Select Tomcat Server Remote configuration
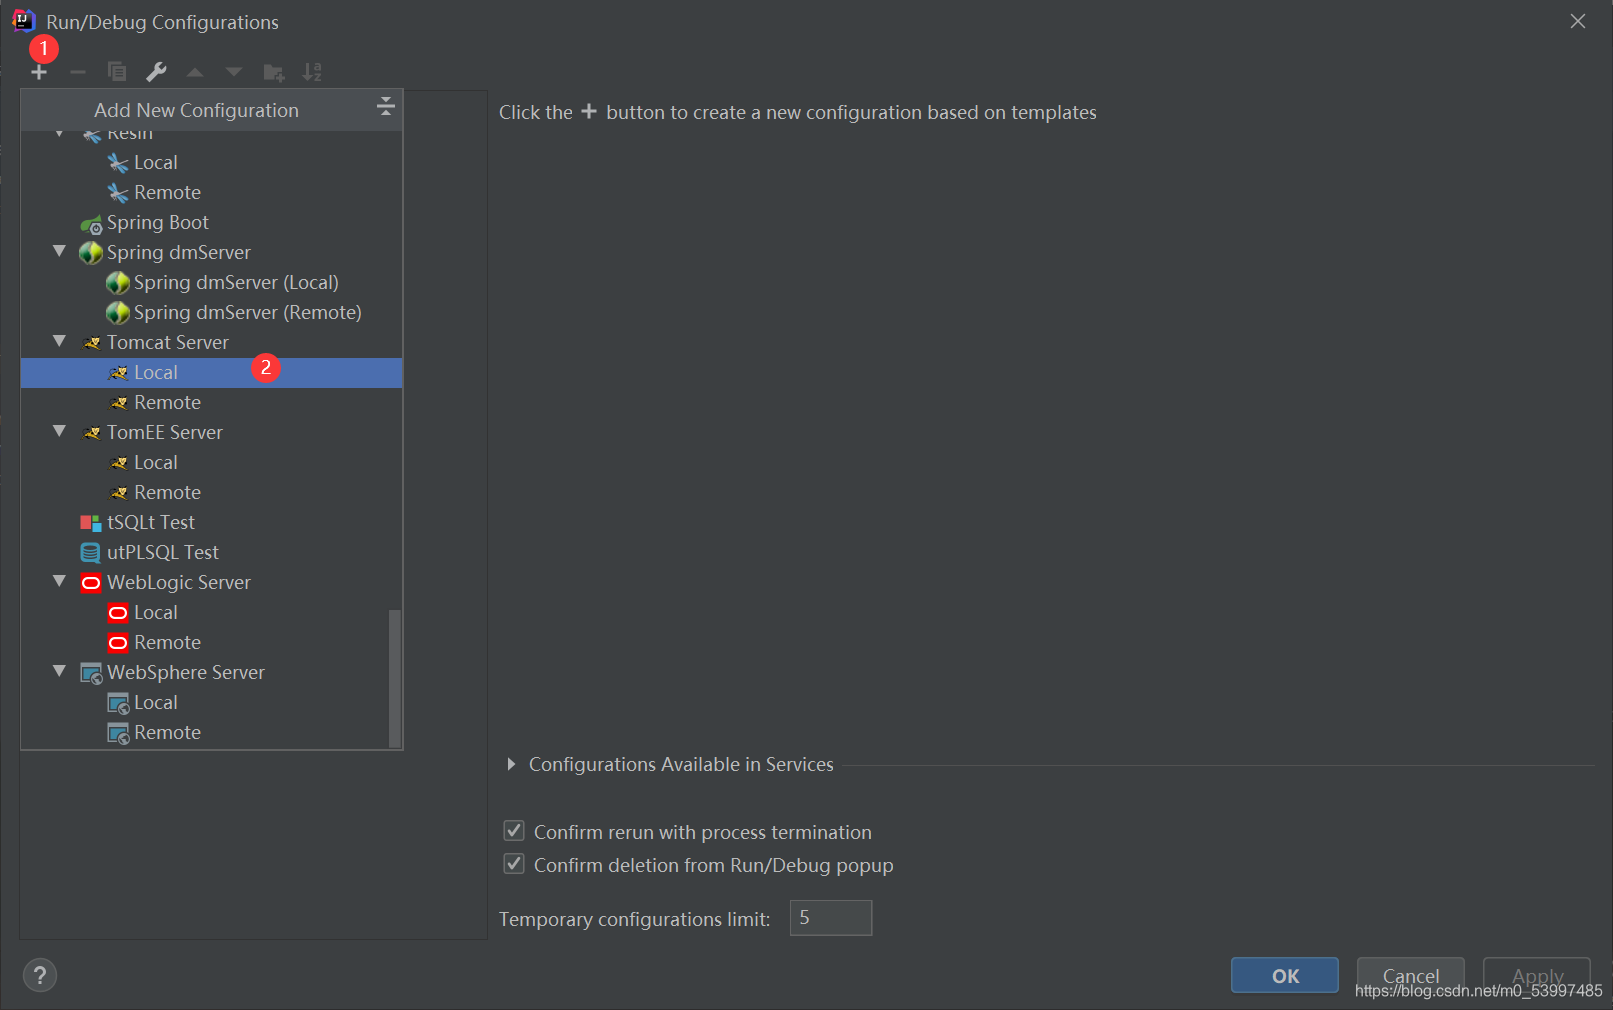 [212, 403]
